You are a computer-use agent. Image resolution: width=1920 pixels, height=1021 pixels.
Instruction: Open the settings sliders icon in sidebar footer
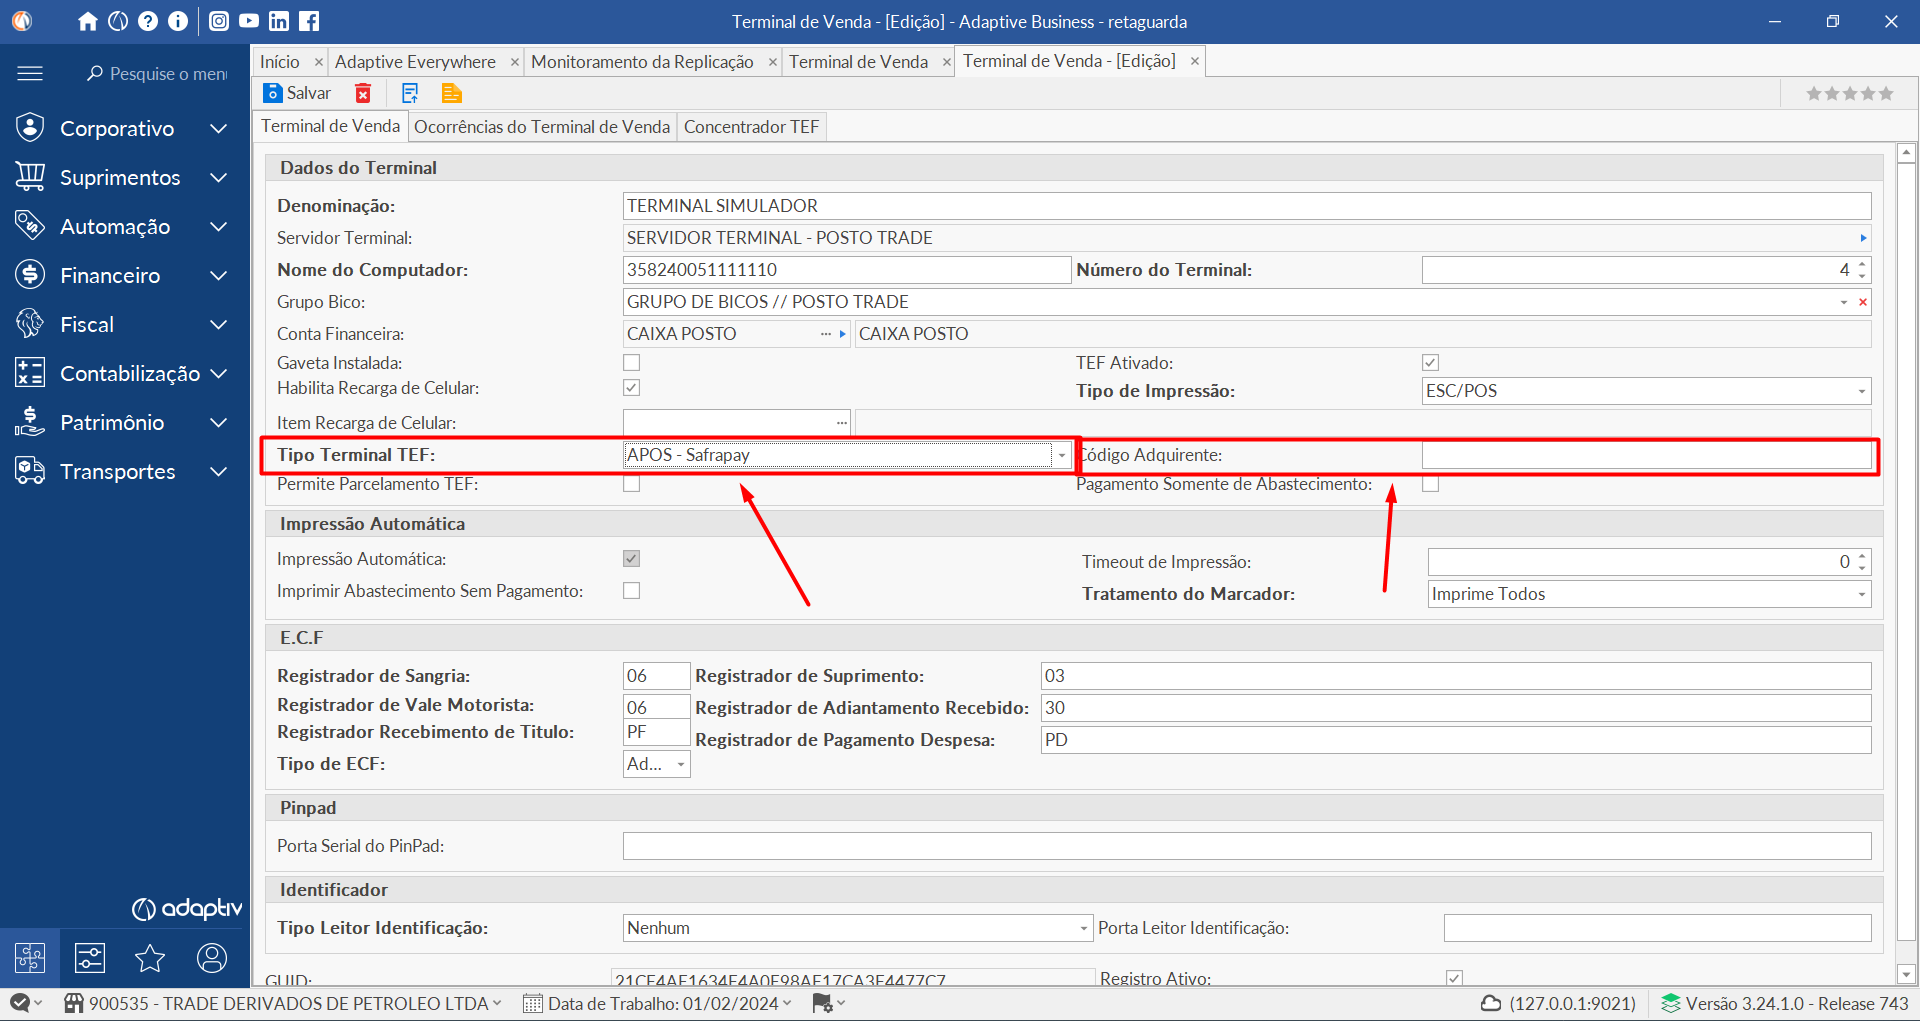(x=90, y=958)
